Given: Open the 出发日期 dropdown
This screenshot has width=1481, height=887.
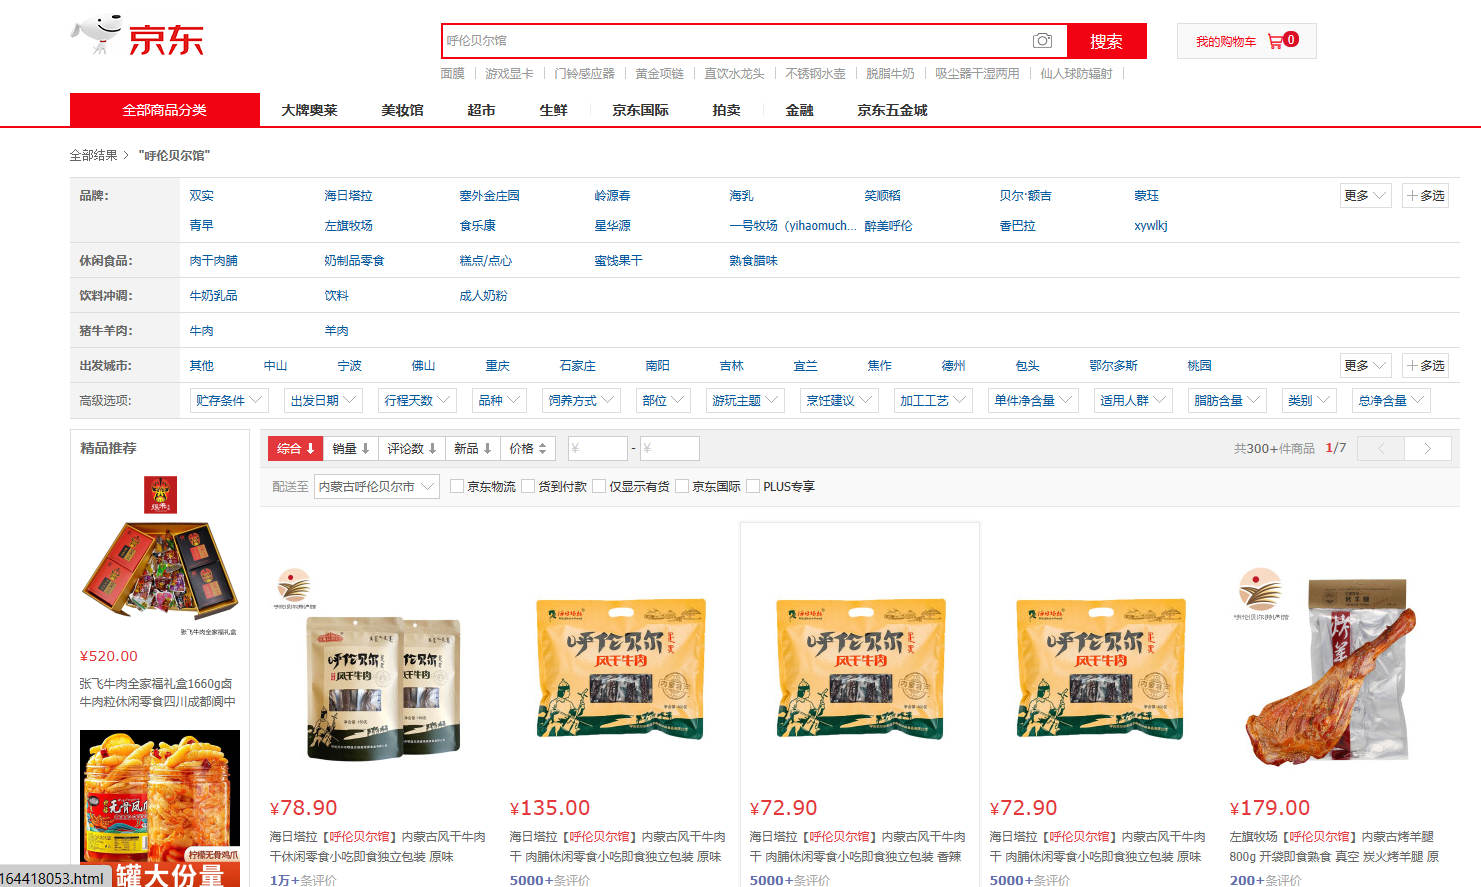Looking at the screenshot, I should [x=323, y=401].
